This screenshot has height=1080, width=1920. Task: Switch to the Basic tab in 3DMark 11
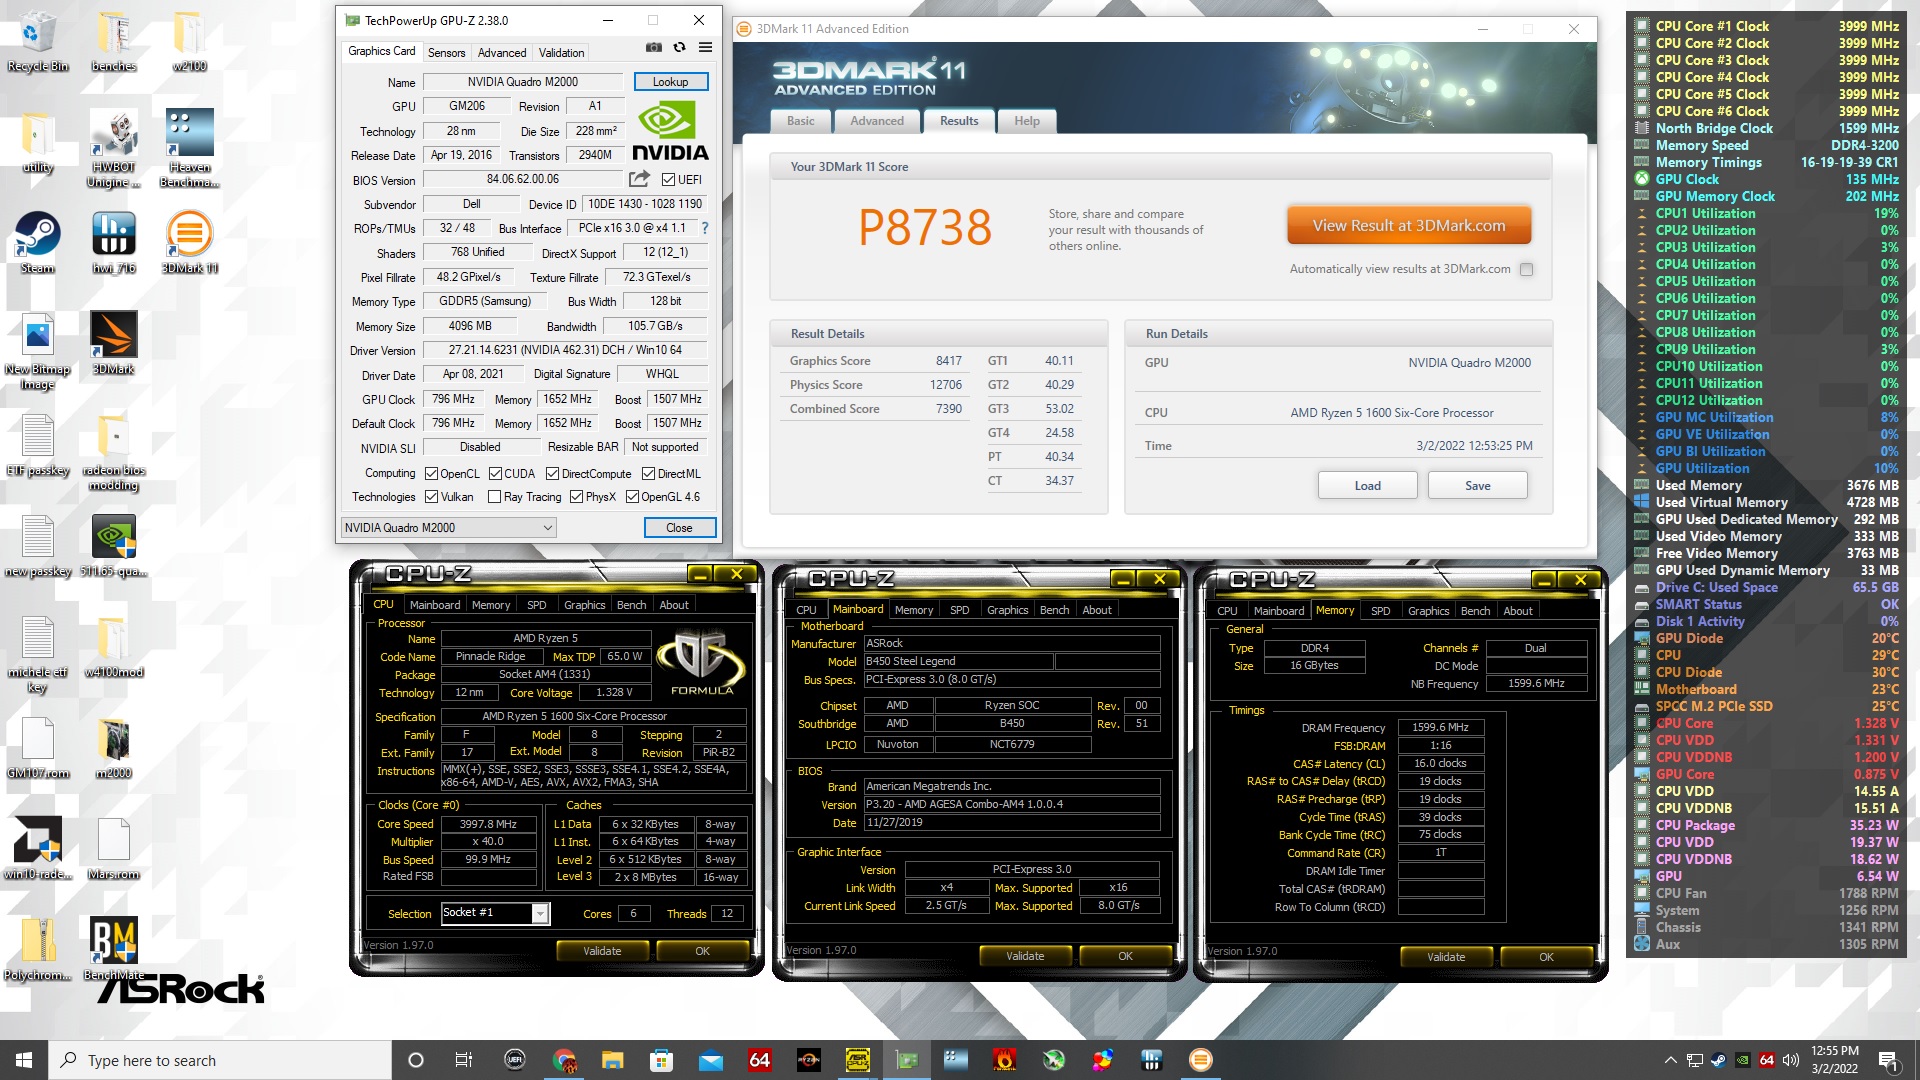click(800, 121)
